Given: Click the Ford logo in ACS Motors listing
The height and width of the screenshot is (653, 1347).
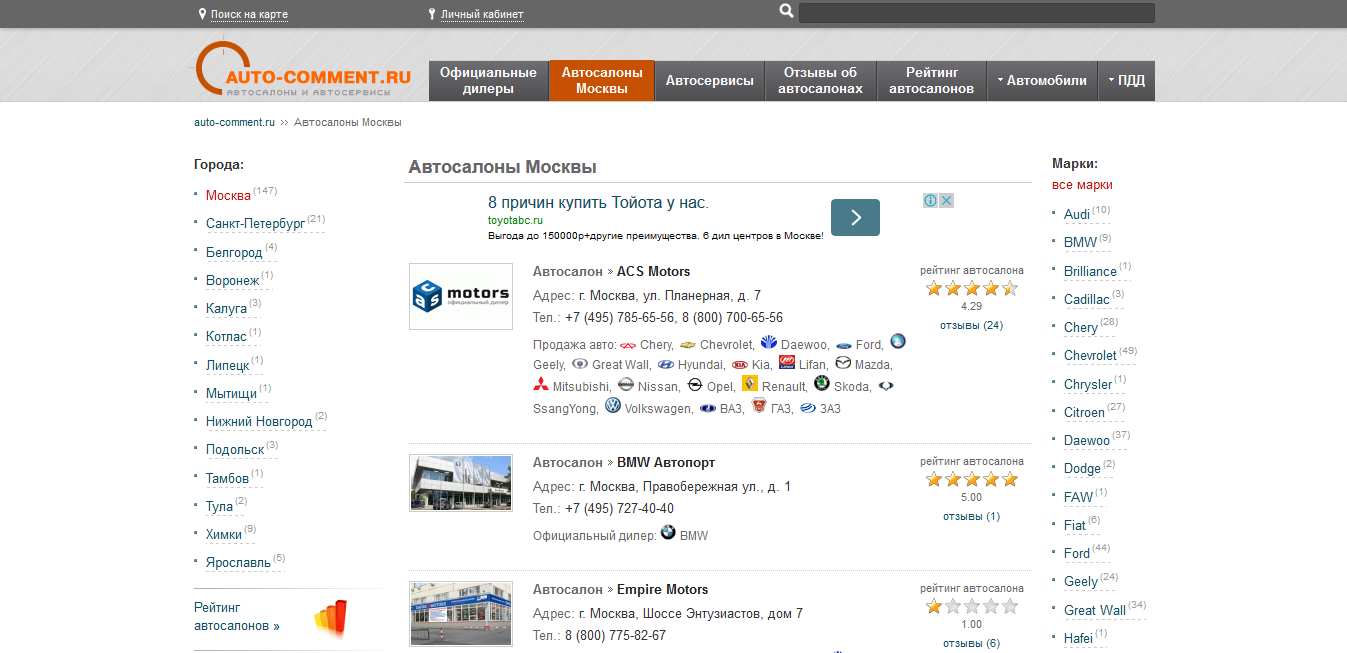Looking at the screenshot, I should (844, 345).
